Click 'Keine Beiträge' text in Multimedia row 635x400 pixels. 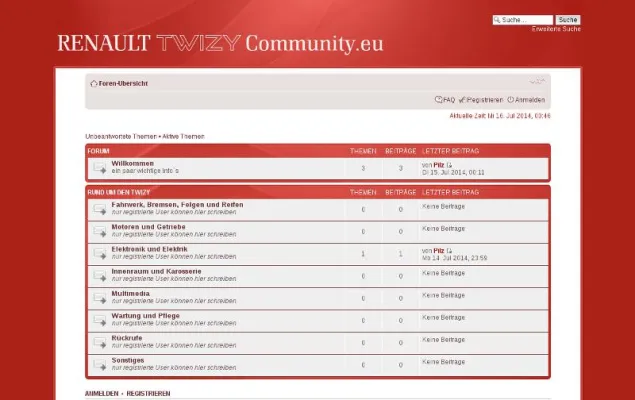point(443,295)
